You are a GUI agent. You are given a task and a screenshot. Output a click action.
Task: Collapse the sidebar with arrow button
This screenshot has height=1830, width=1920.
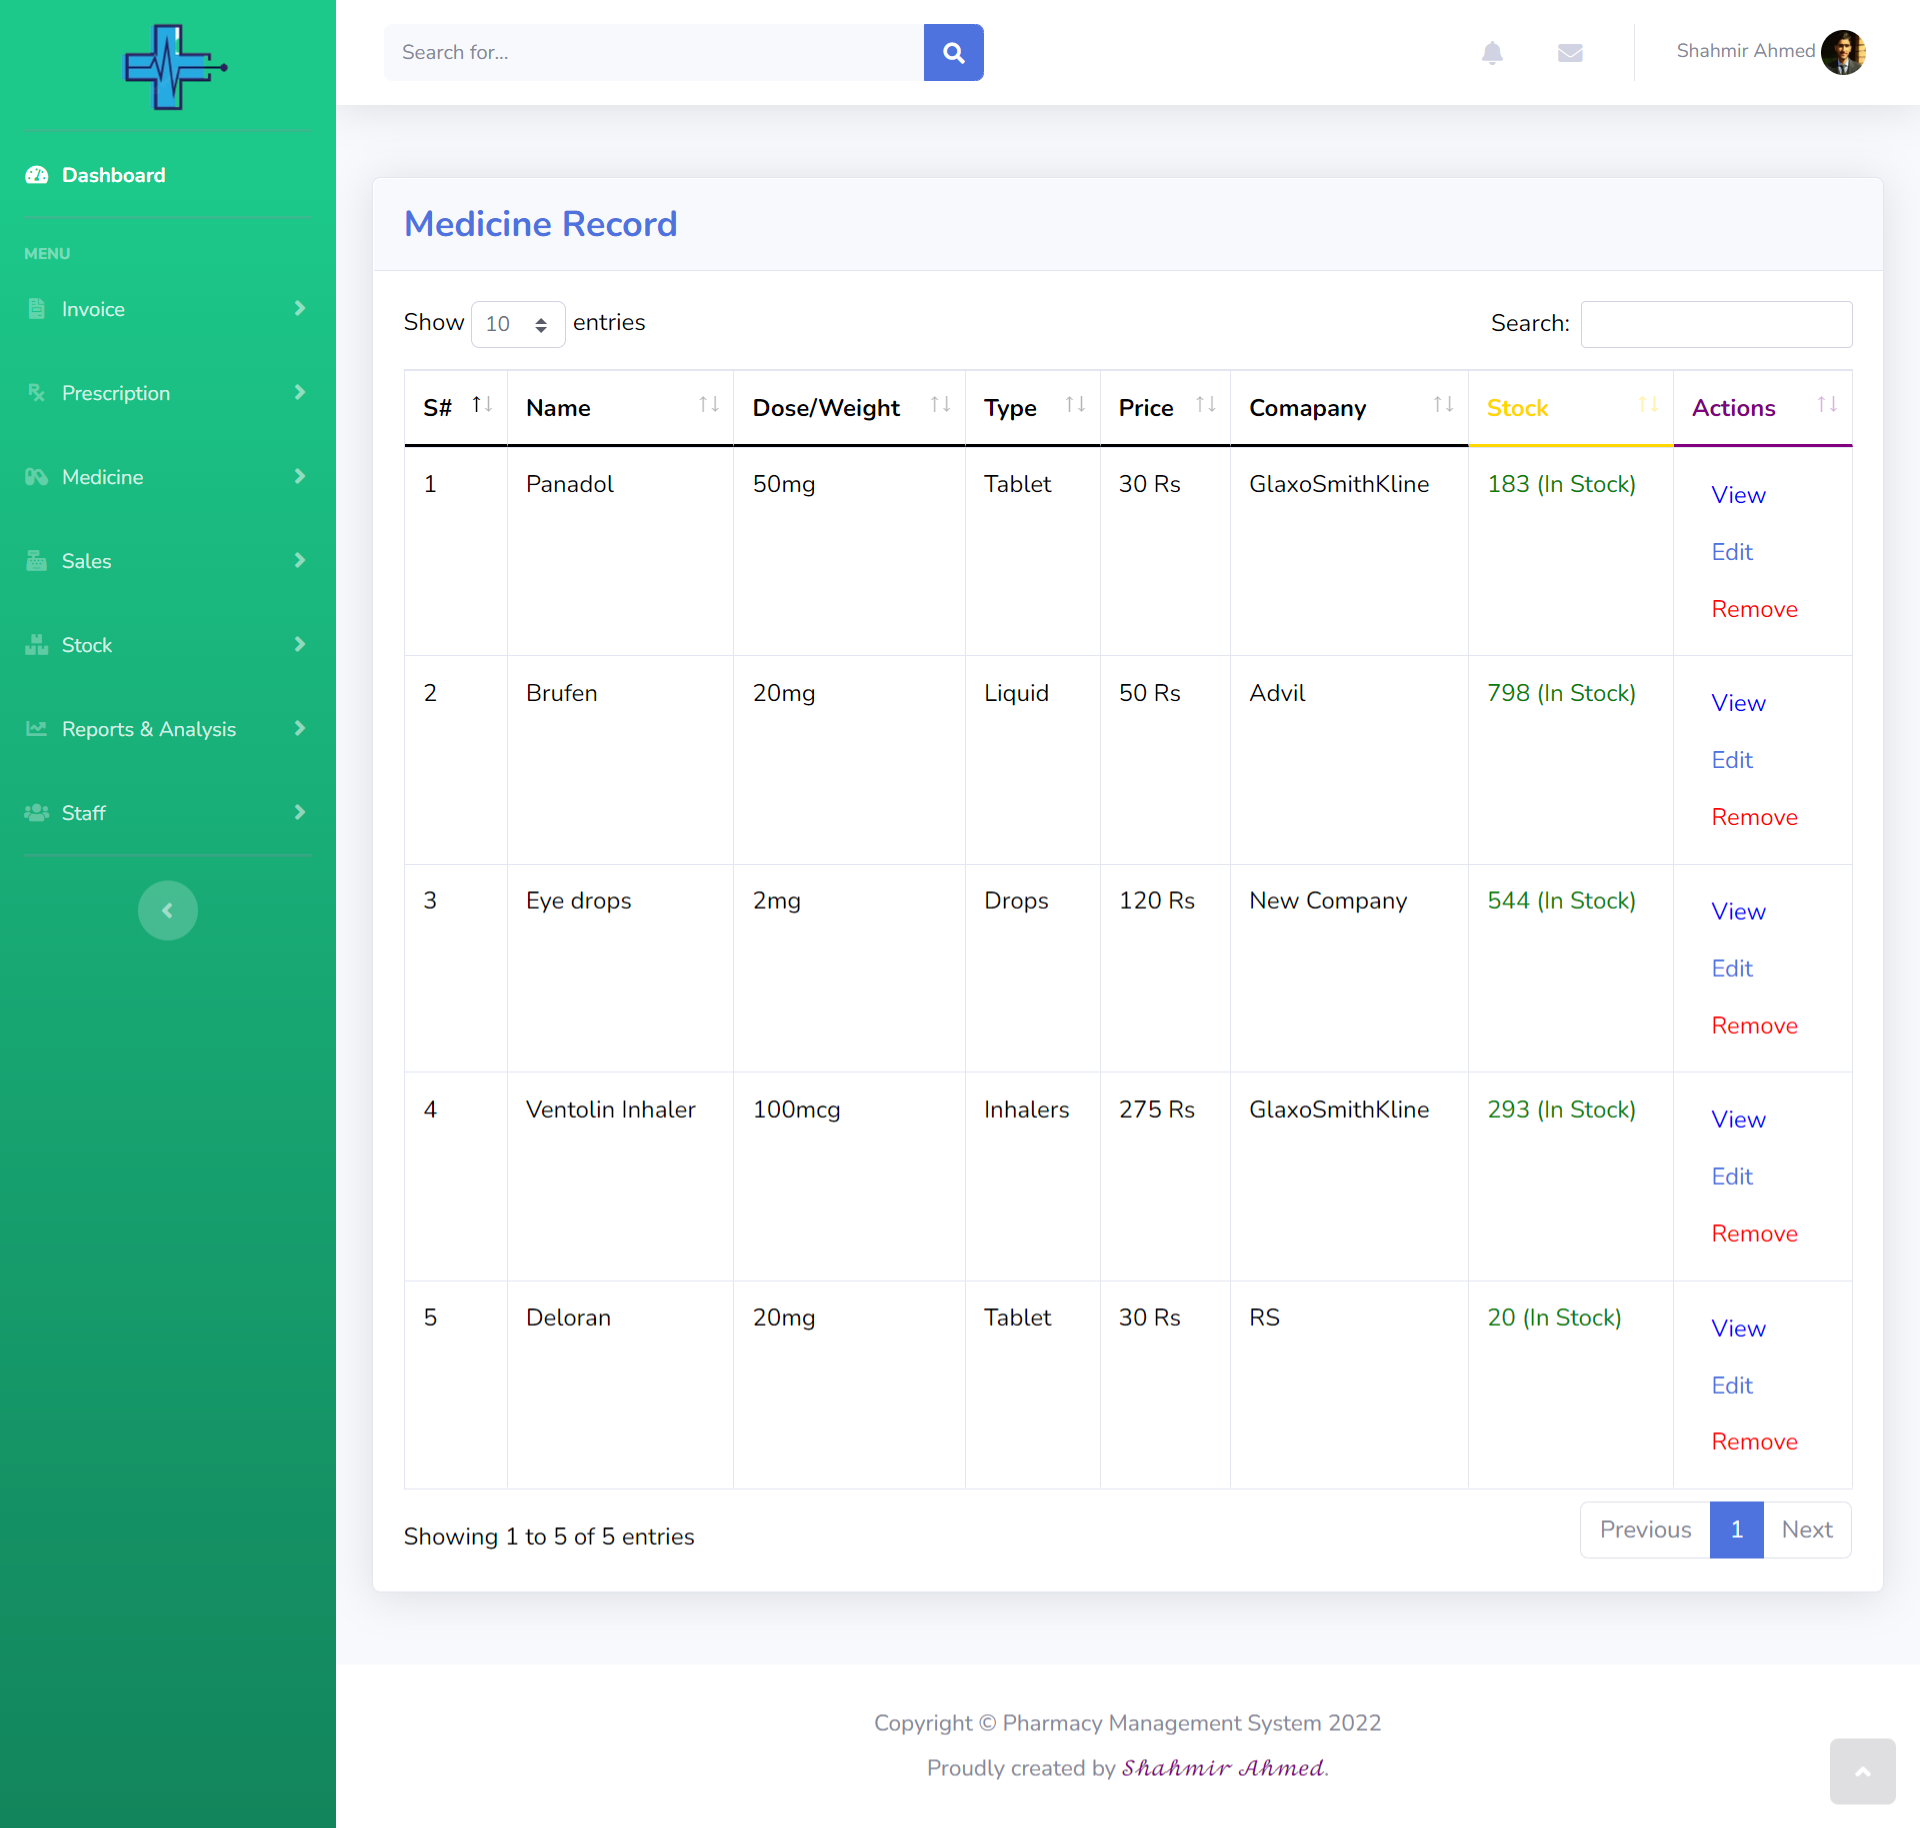[x=168, y=910]
